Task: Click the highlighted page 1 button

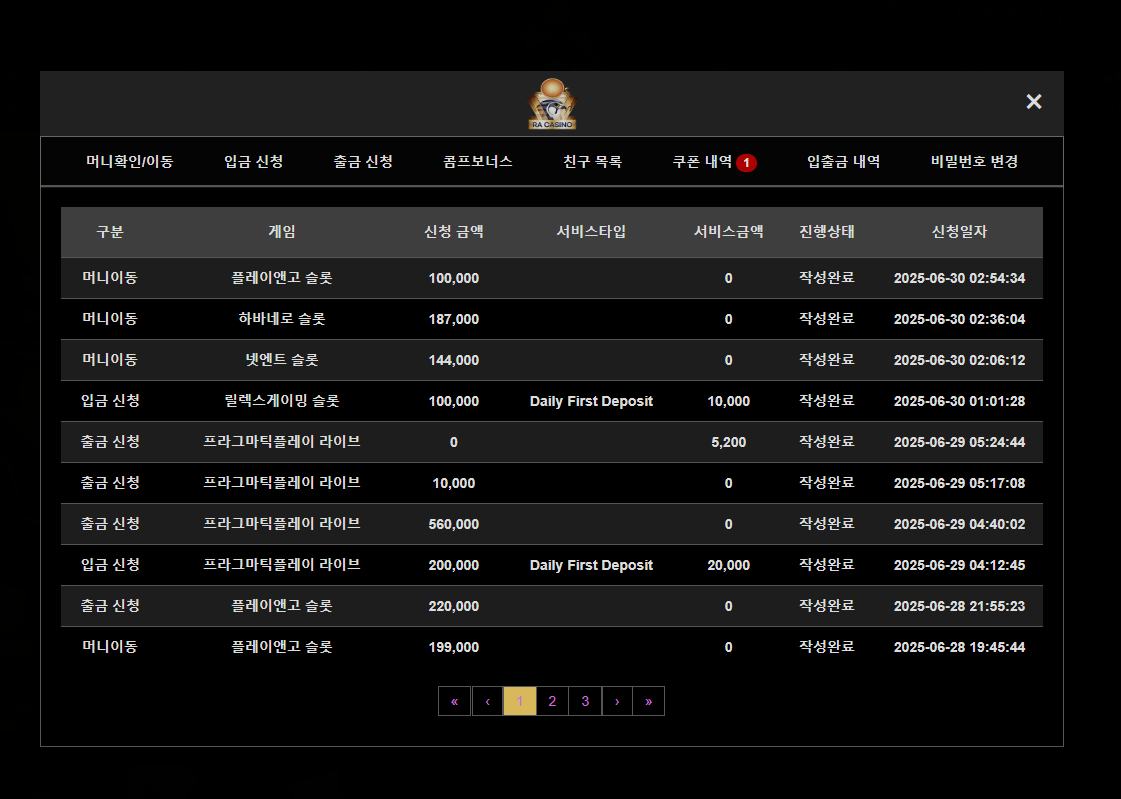Action: pos(519,701)
